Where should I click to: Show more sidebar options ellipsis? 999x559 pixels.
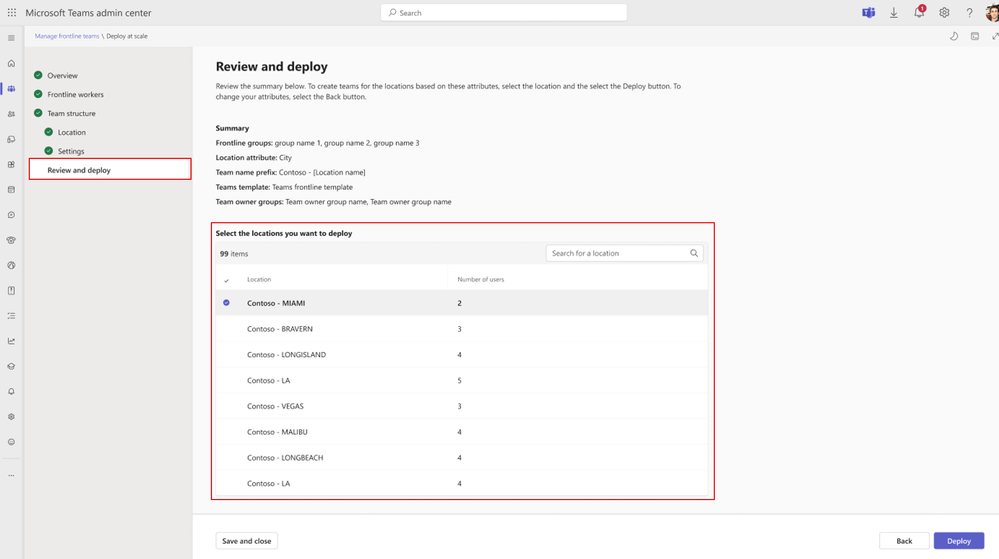point(11,476)
